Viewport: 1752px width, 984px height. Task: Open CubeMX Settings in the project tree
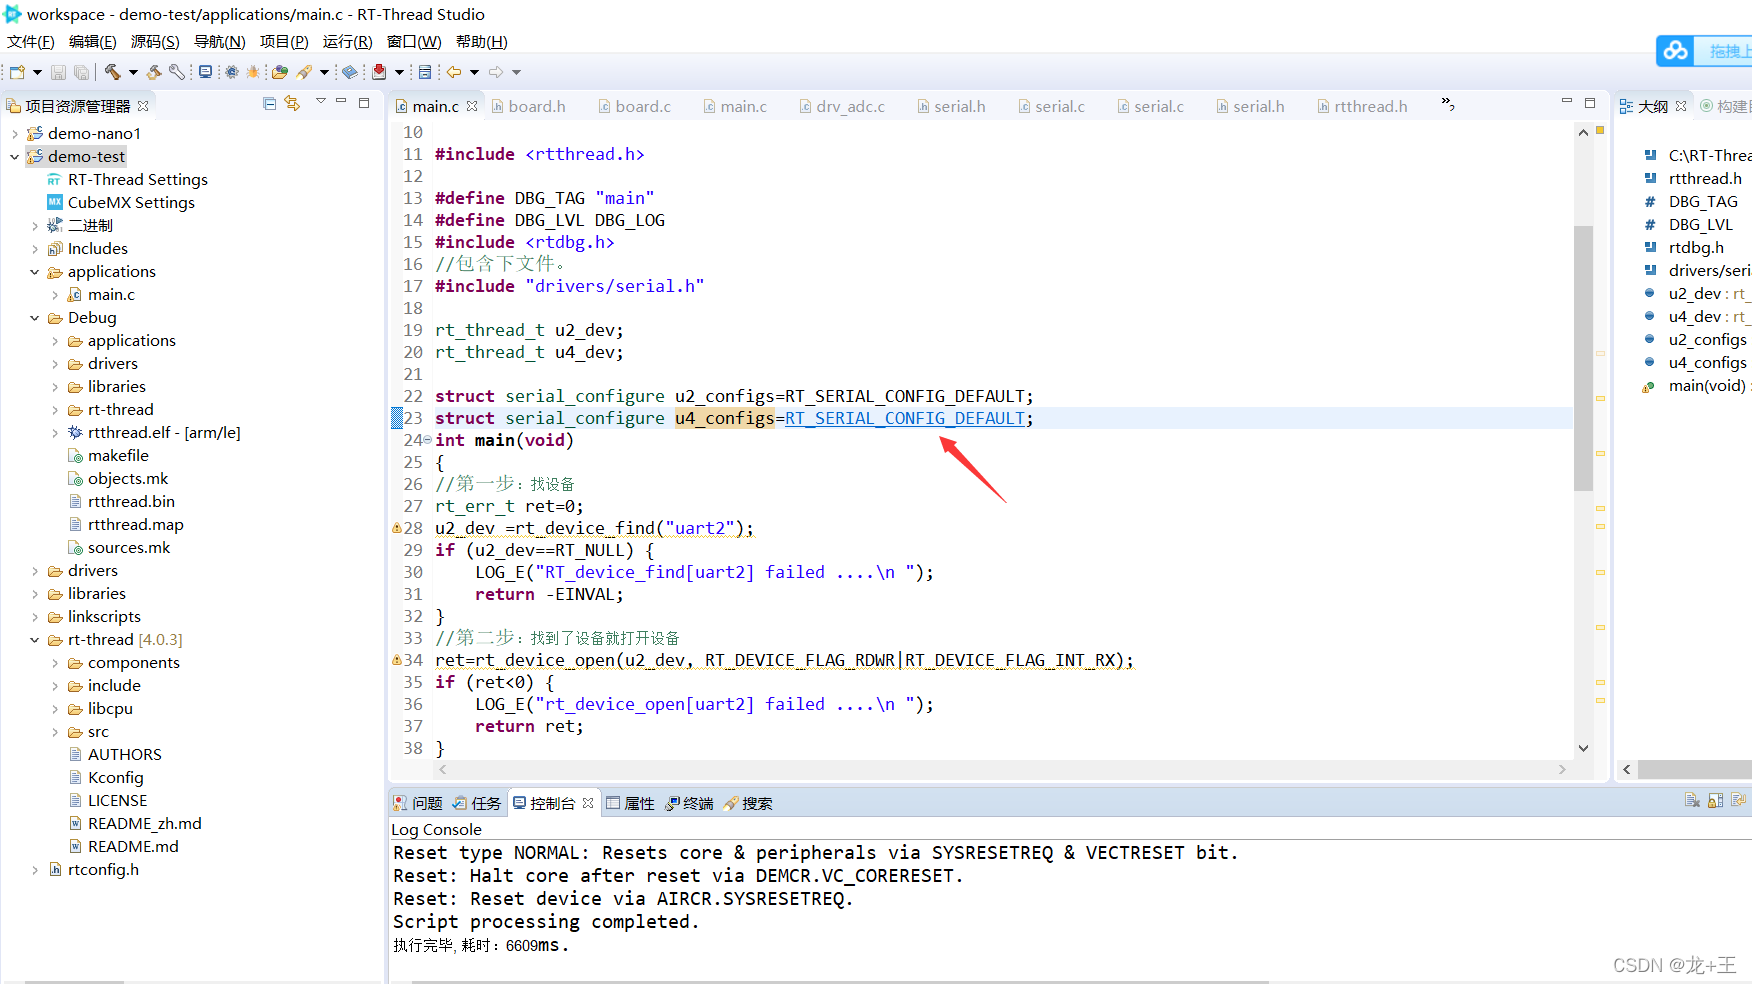[131, 203]
